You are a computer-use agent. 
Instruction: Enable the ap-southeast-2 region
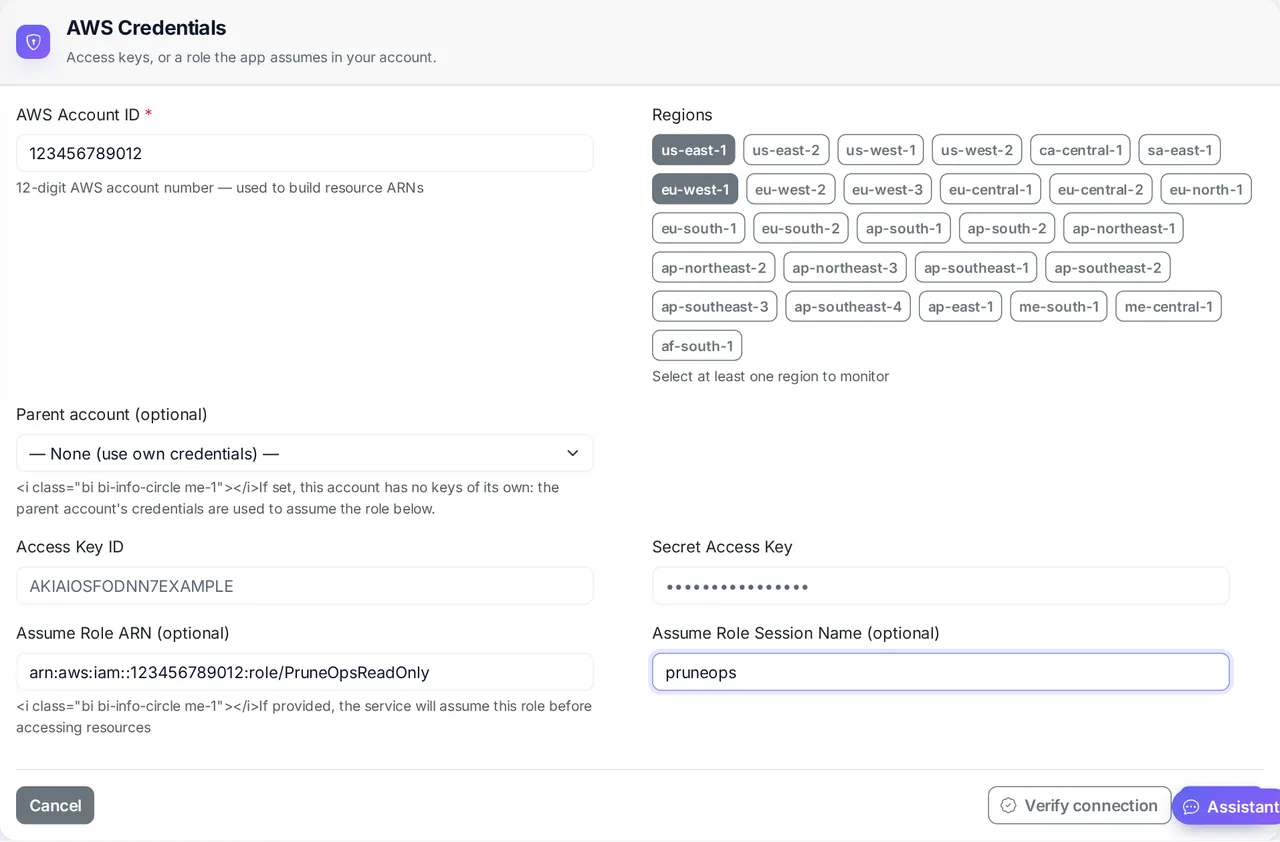(x=1108, y=267)
